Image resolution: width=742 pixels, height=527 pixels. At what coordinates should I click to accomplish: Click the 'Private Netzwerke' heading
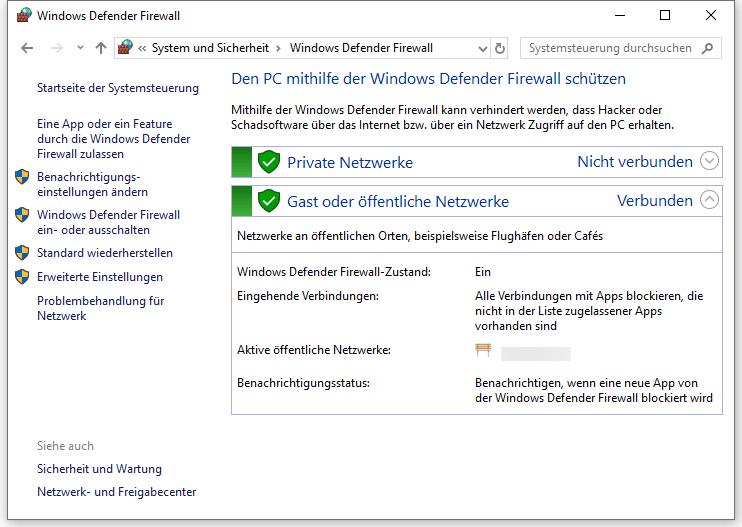pyautogui.click(x=350, y=162)
